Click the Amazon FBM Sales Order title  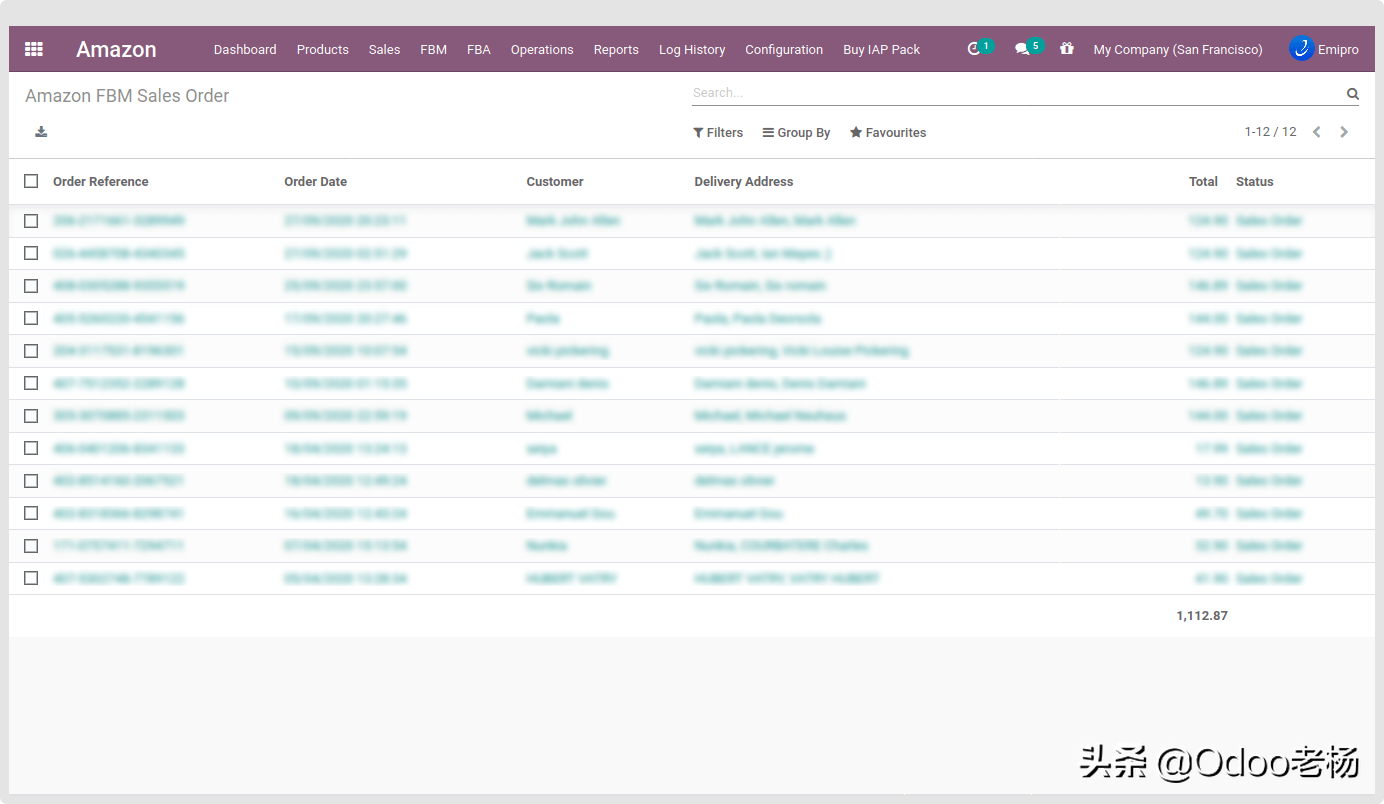(x=127, y=96)
